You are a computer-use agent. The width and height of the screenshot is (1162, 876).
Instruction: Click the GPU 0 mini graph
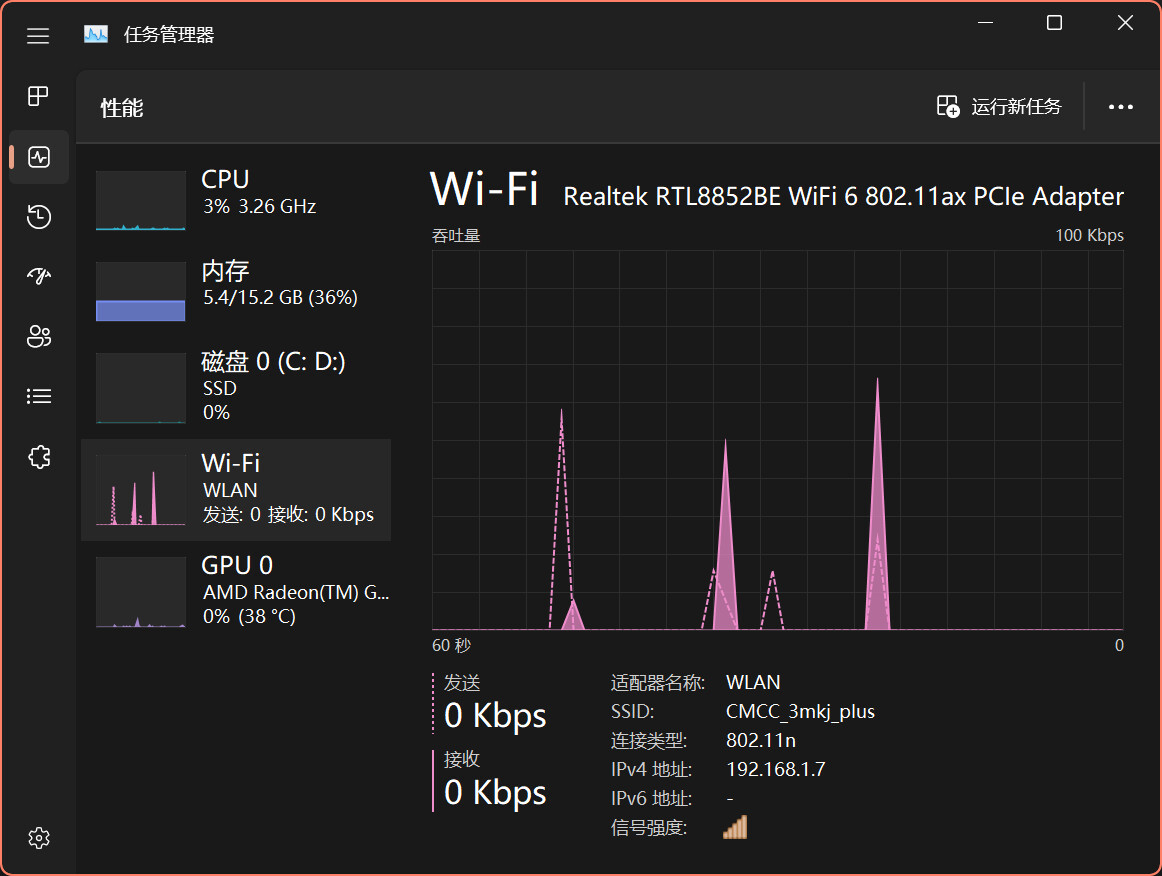pos(141,592)
